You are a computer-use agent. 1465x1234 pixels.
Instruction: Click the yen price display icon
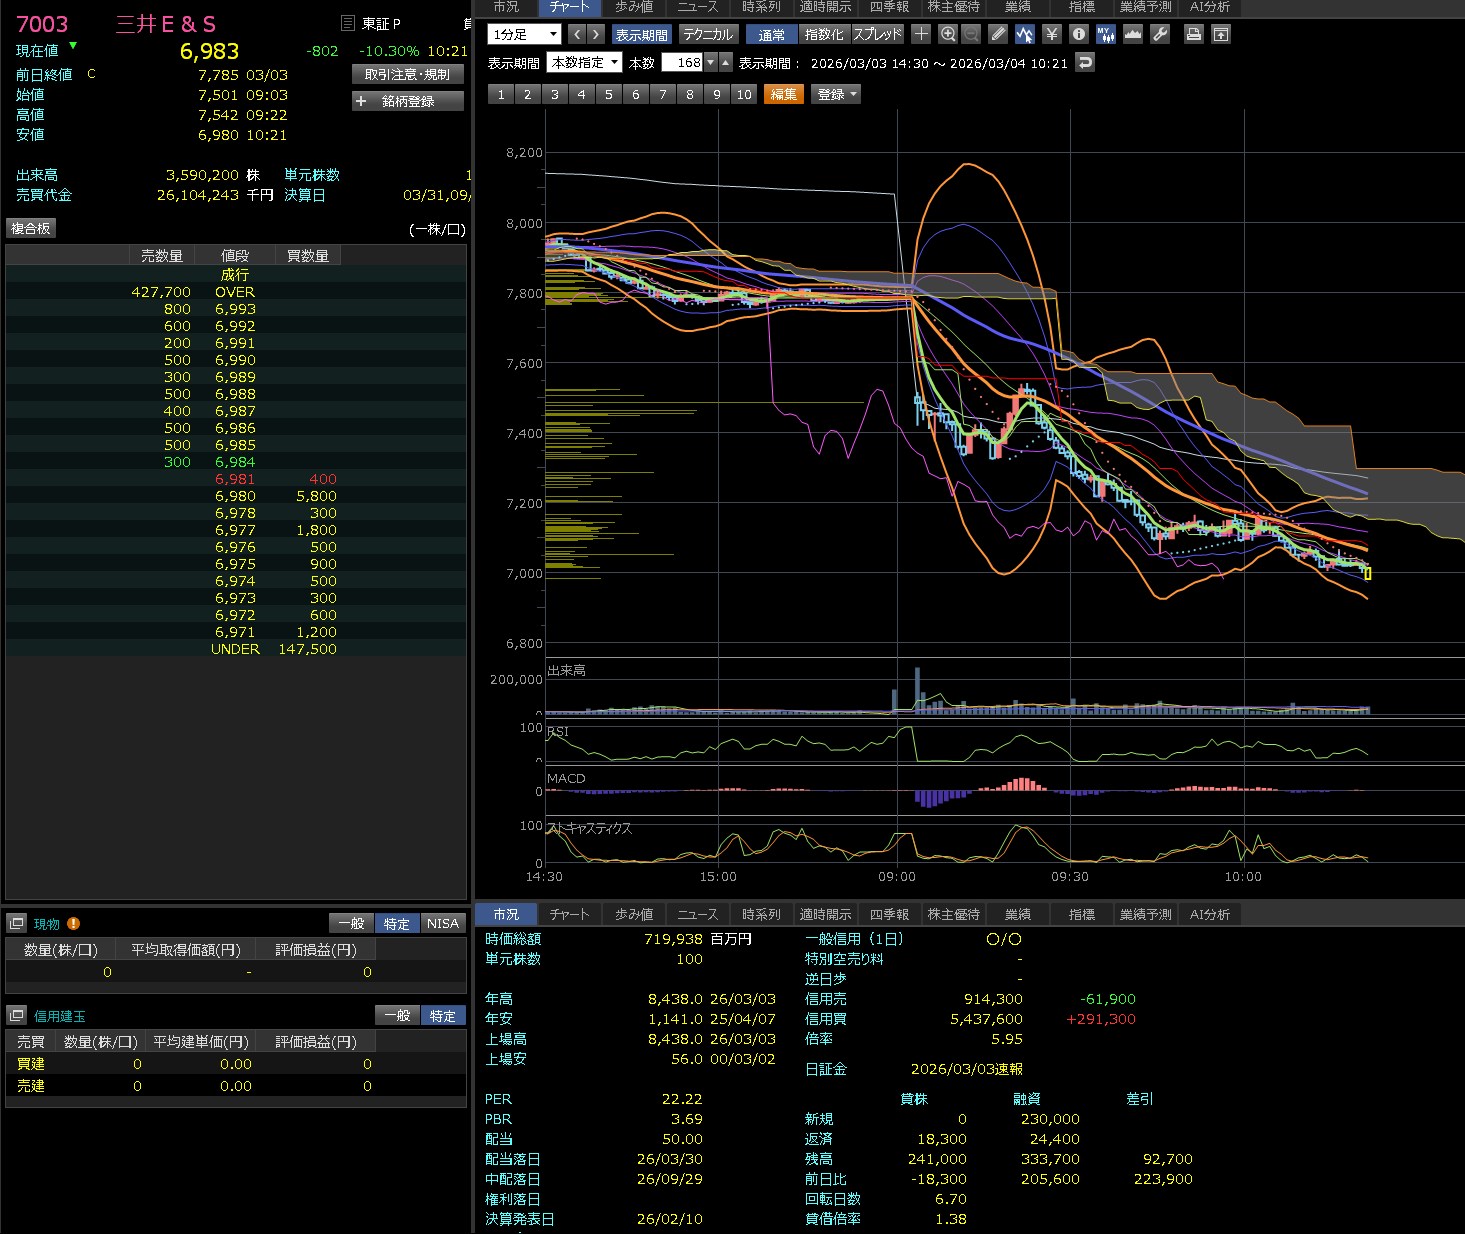(1051, 34)
